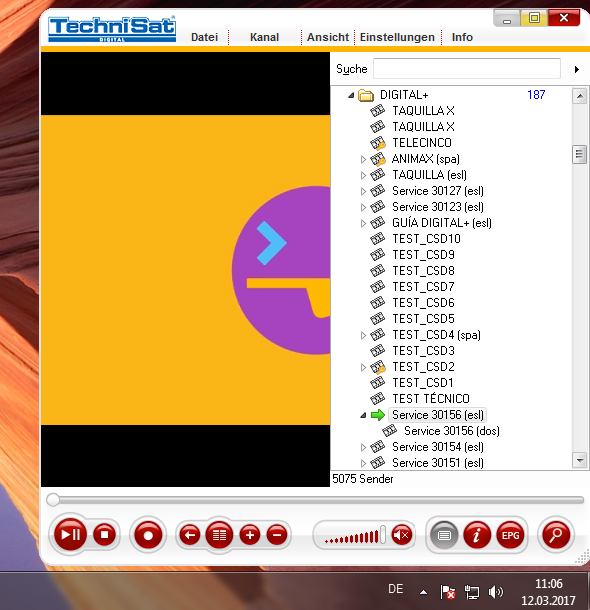Select the TEST_CSD1 channel
This screenshot has width=590, height=610.
coord(423,382)
